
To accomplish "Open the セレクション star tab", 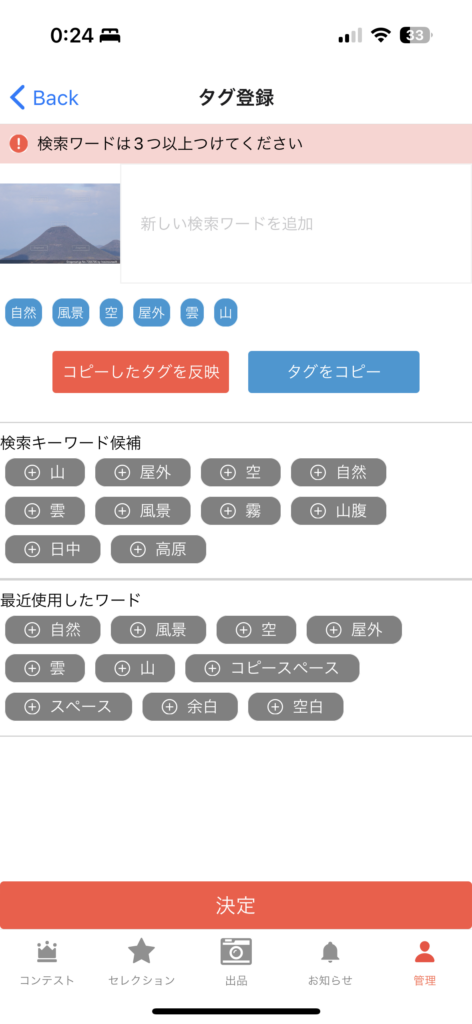I will click(142, 963).
